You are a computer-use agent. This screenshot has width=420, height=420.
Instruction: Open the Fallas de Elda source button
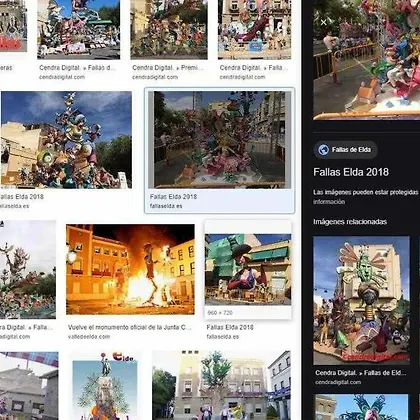345,150
